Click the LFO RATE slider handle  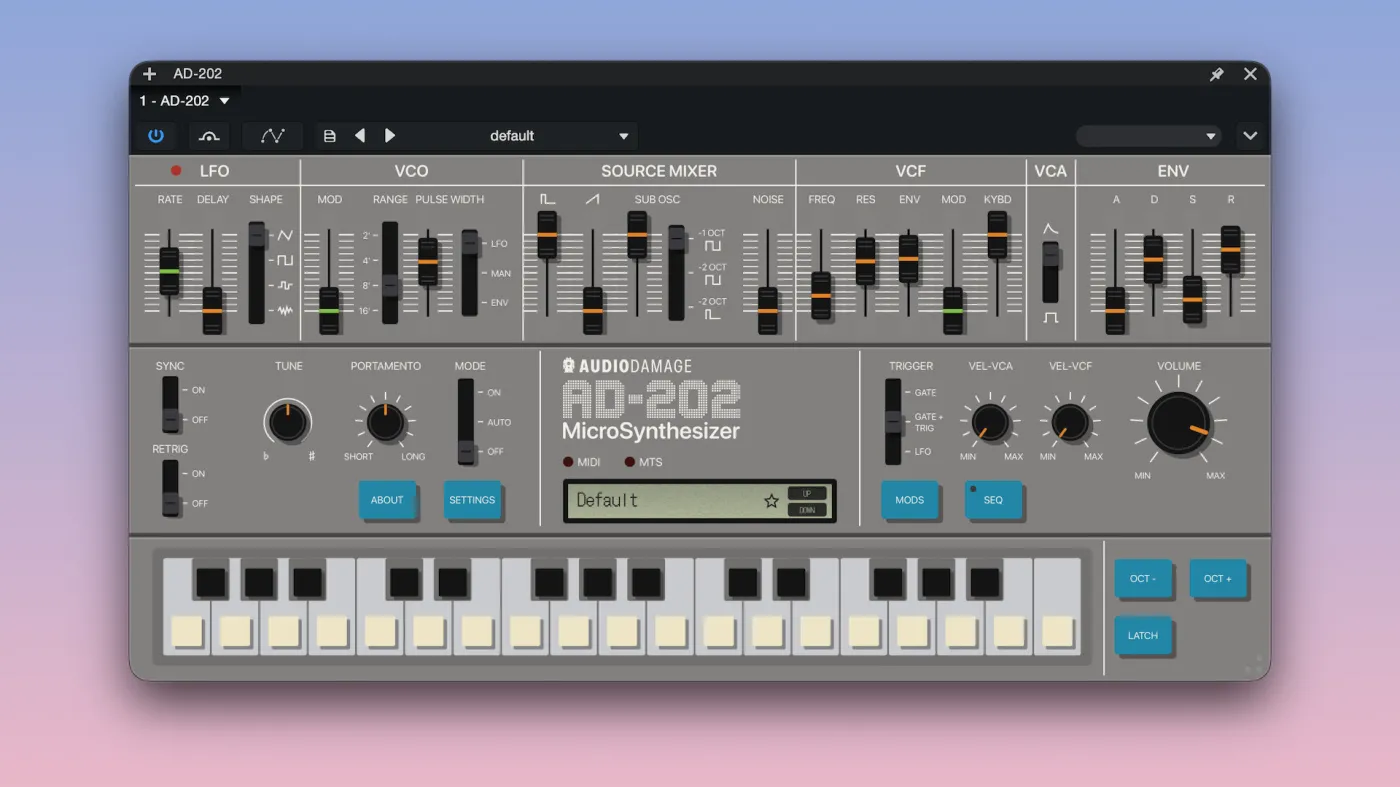(169, 271)
